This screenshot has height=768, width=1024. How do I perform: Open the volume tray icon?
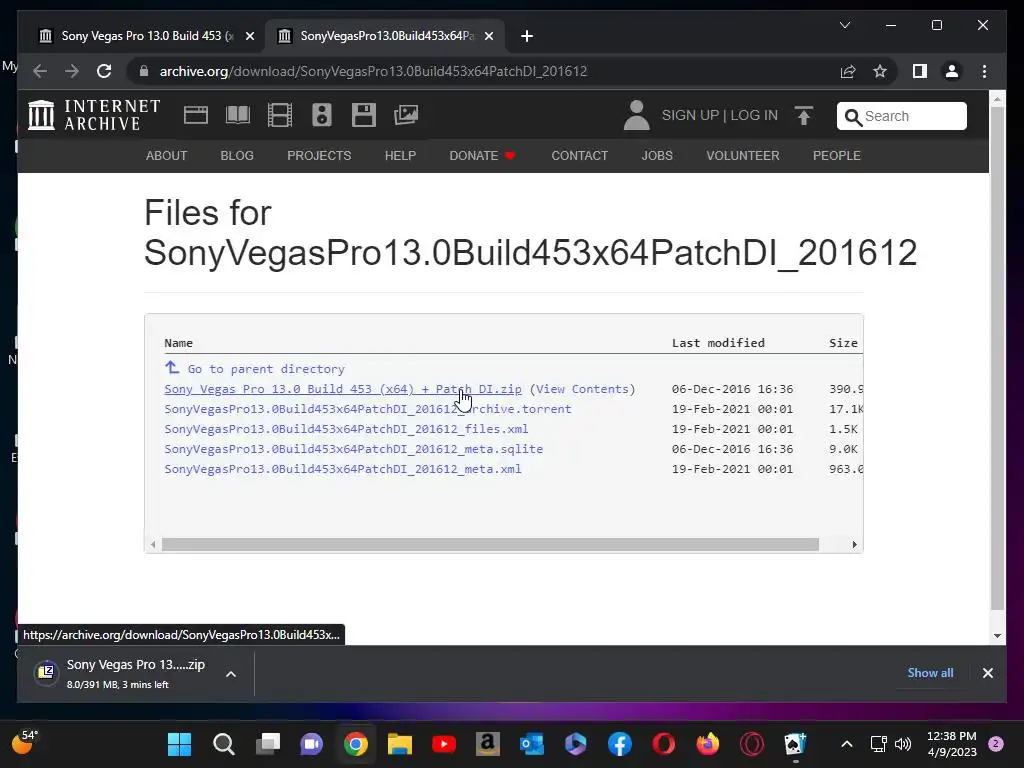[903, 744]
